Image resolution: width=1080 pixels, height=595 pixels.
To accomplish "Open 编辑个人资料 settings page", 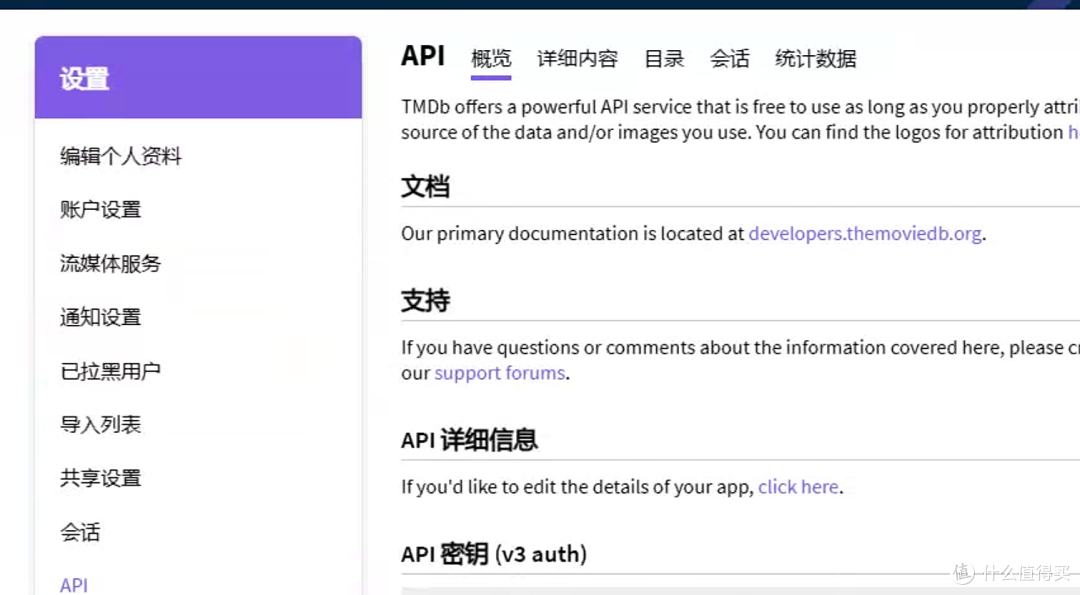I will [x=121, y=156].
